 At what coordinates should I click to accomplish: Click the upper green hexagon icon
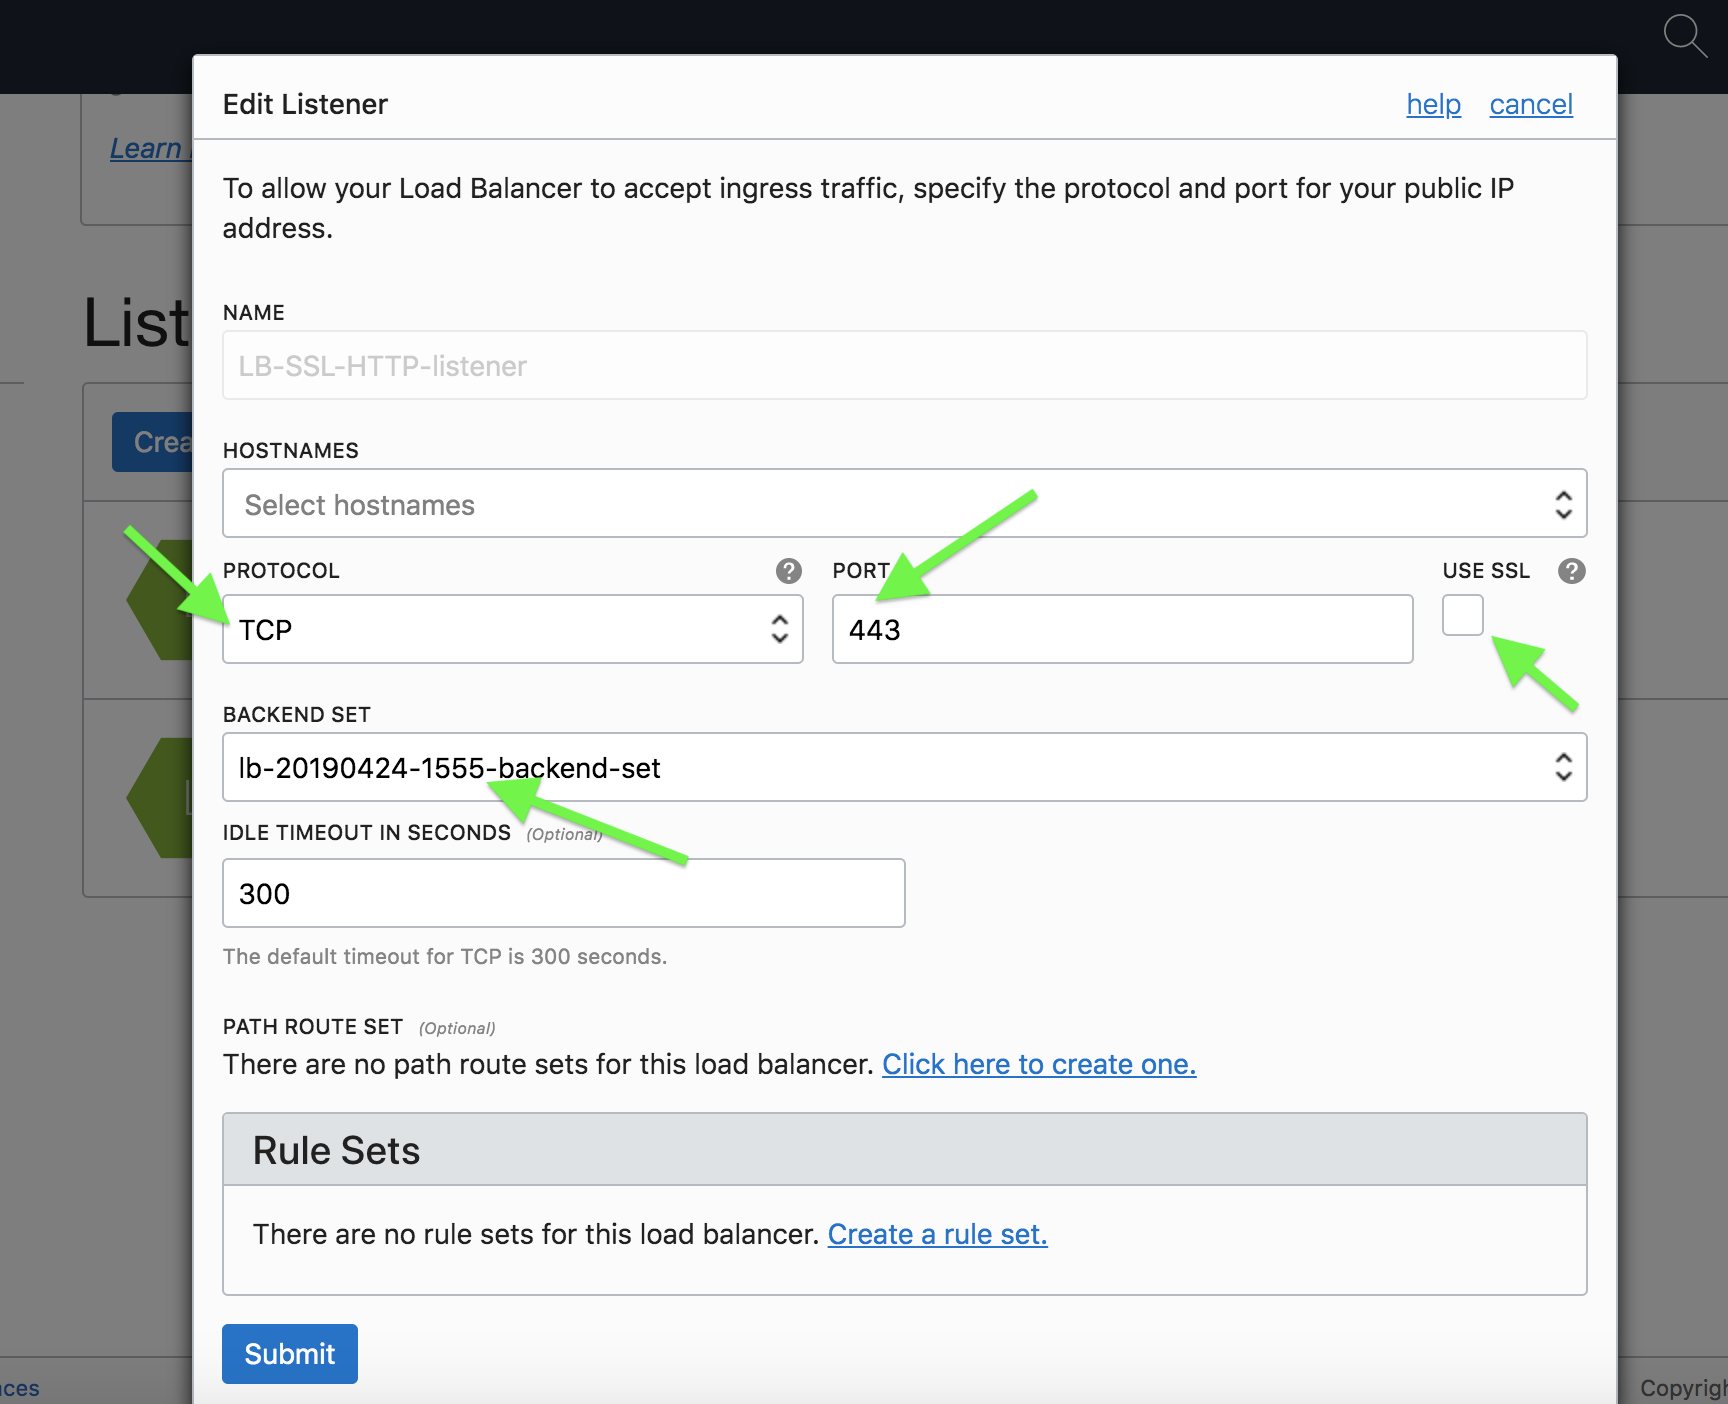(160, 600)
